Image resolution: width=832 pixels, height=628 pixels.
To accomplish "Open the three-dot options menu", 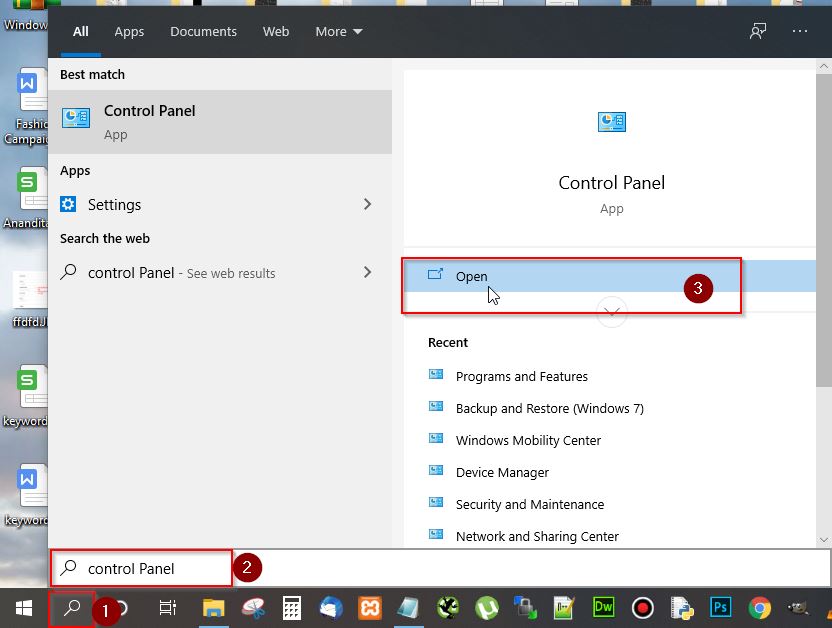I will [800, 31].
